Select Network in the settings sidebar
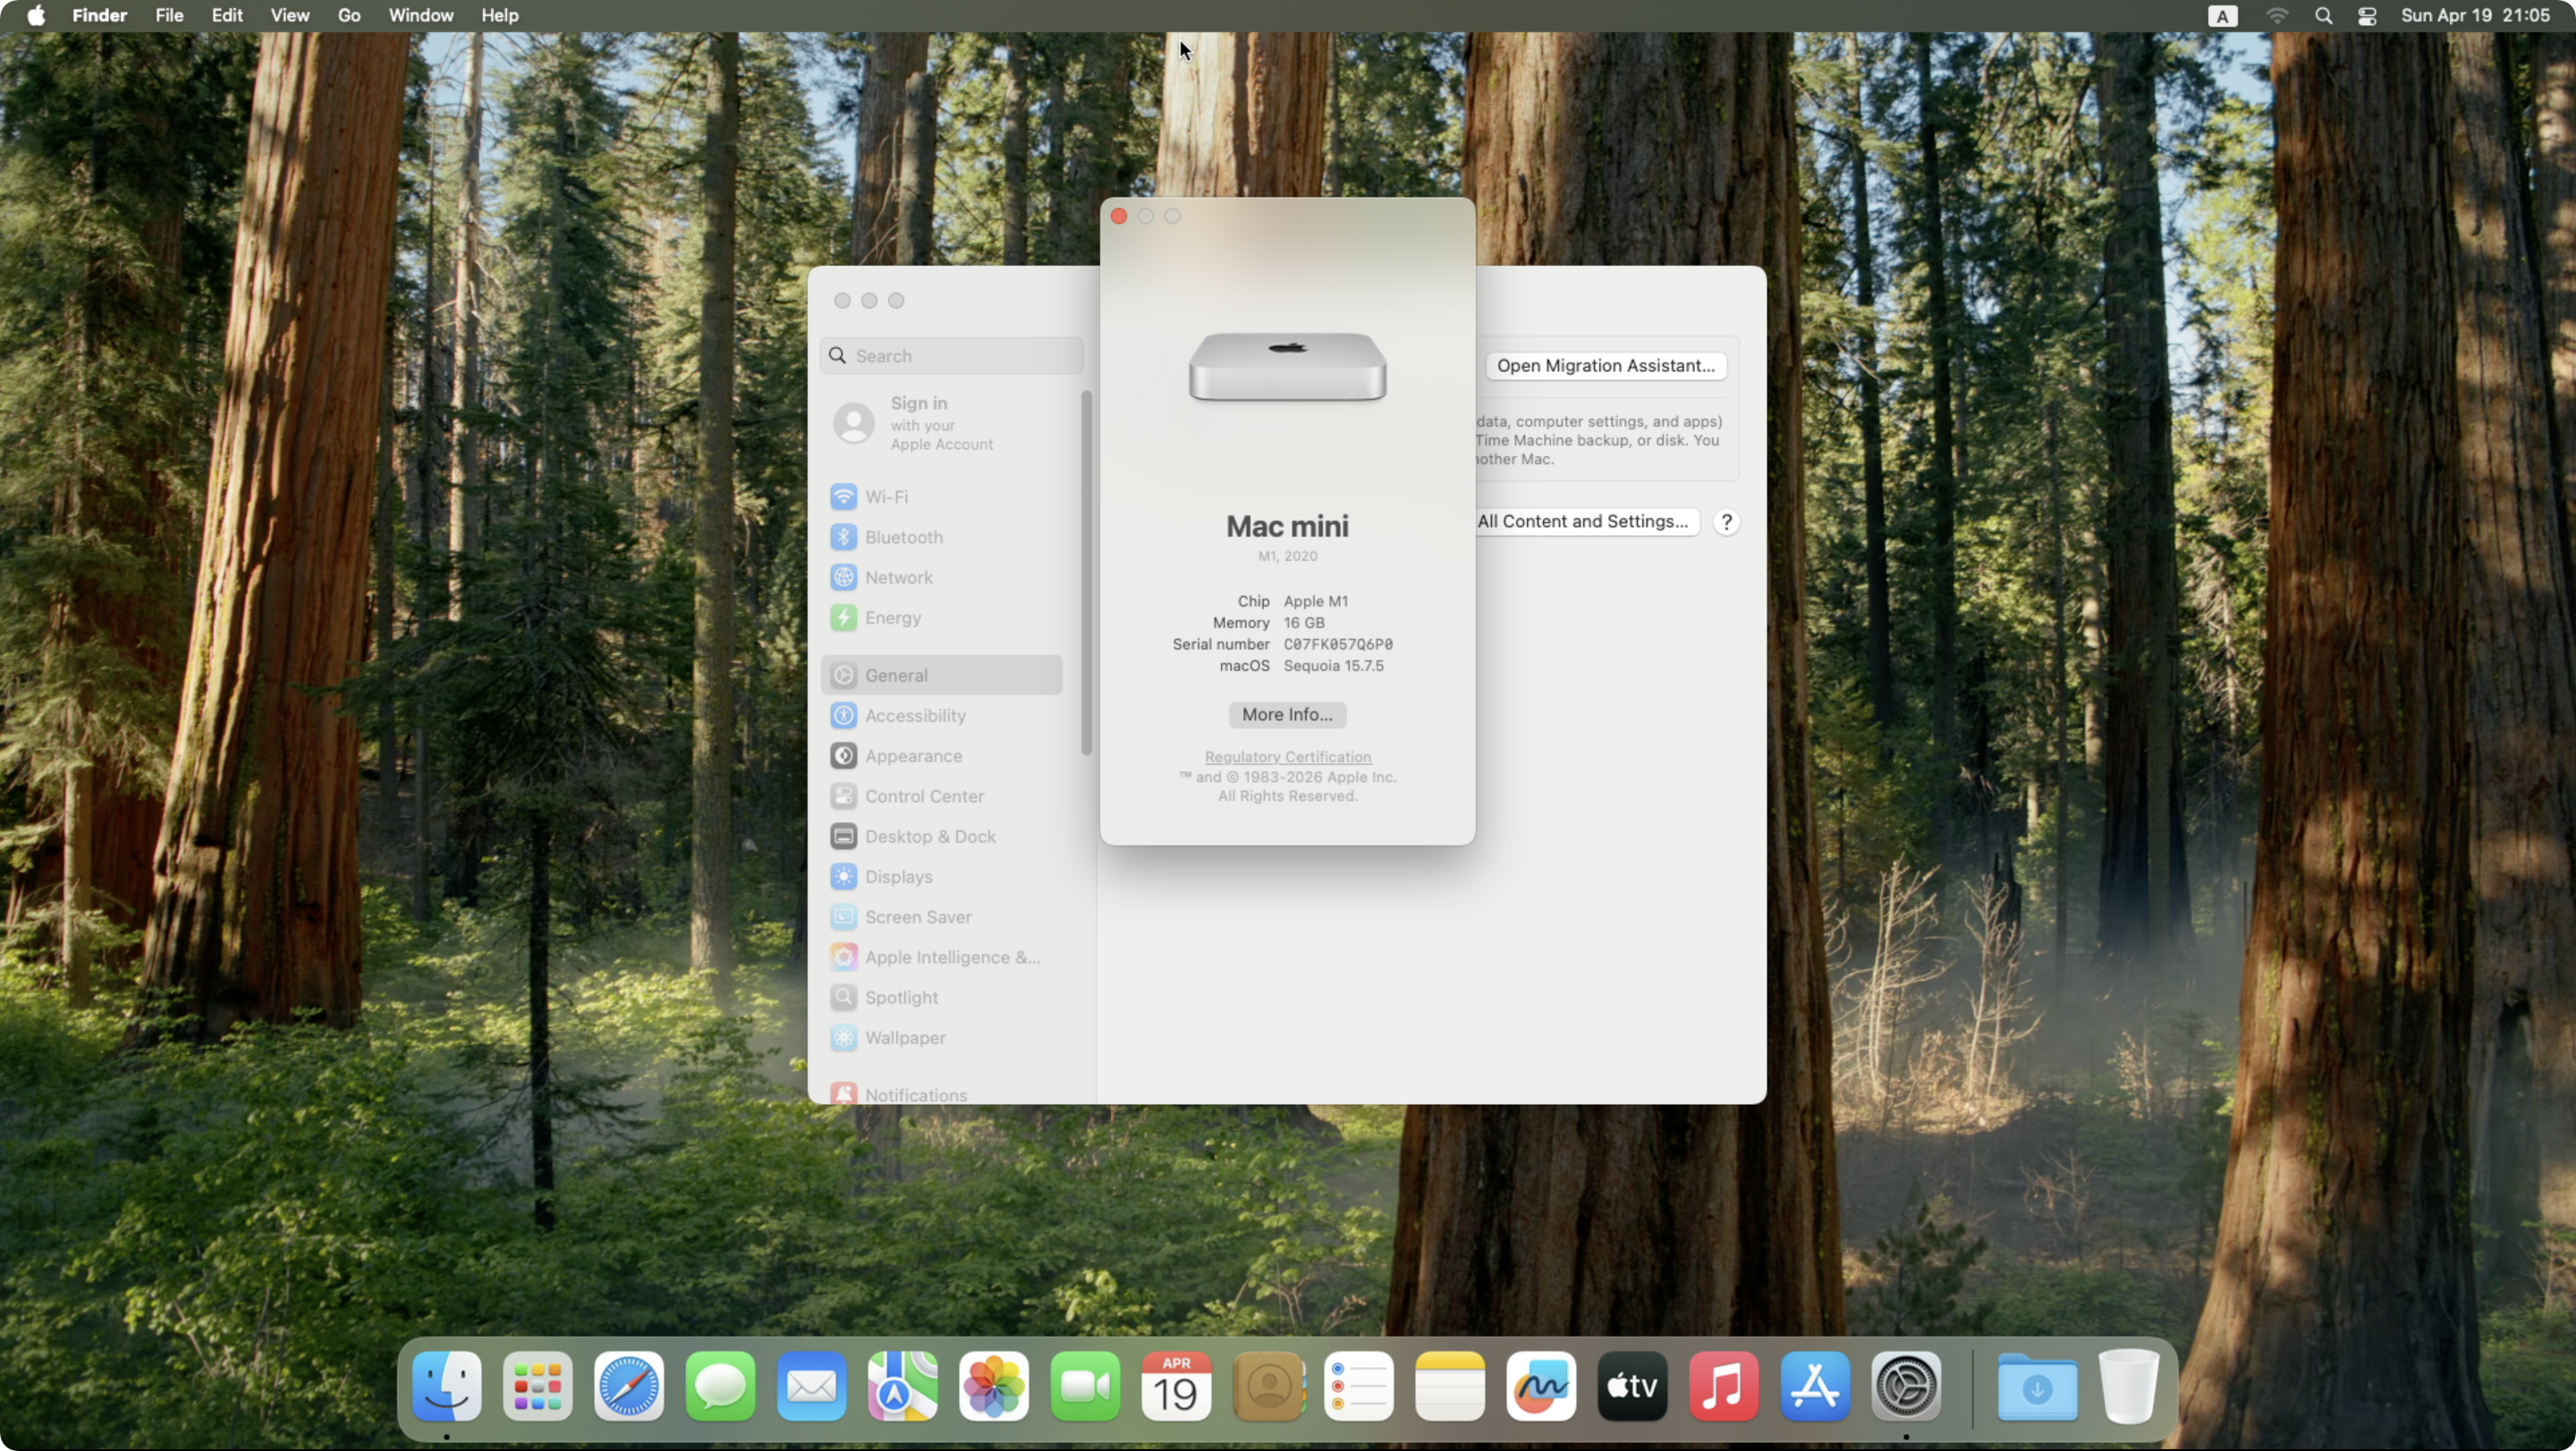 tap(942, 578)
